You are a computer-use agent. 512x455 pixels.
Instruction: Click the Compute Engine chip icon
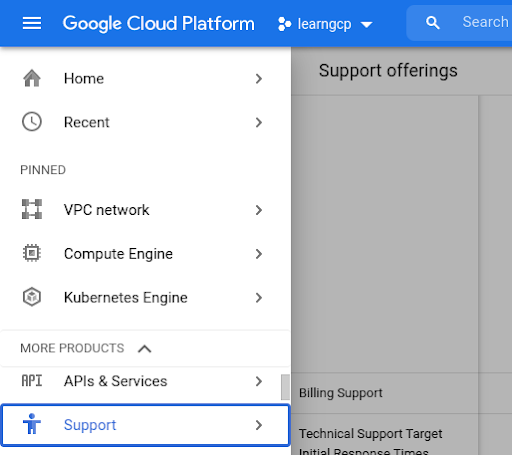click(x=32, y=253)
